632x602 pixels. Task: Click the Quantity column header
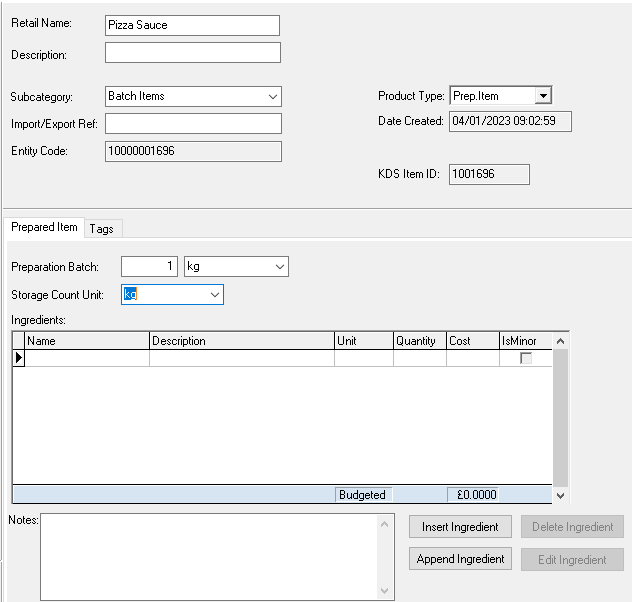(419, 341)
